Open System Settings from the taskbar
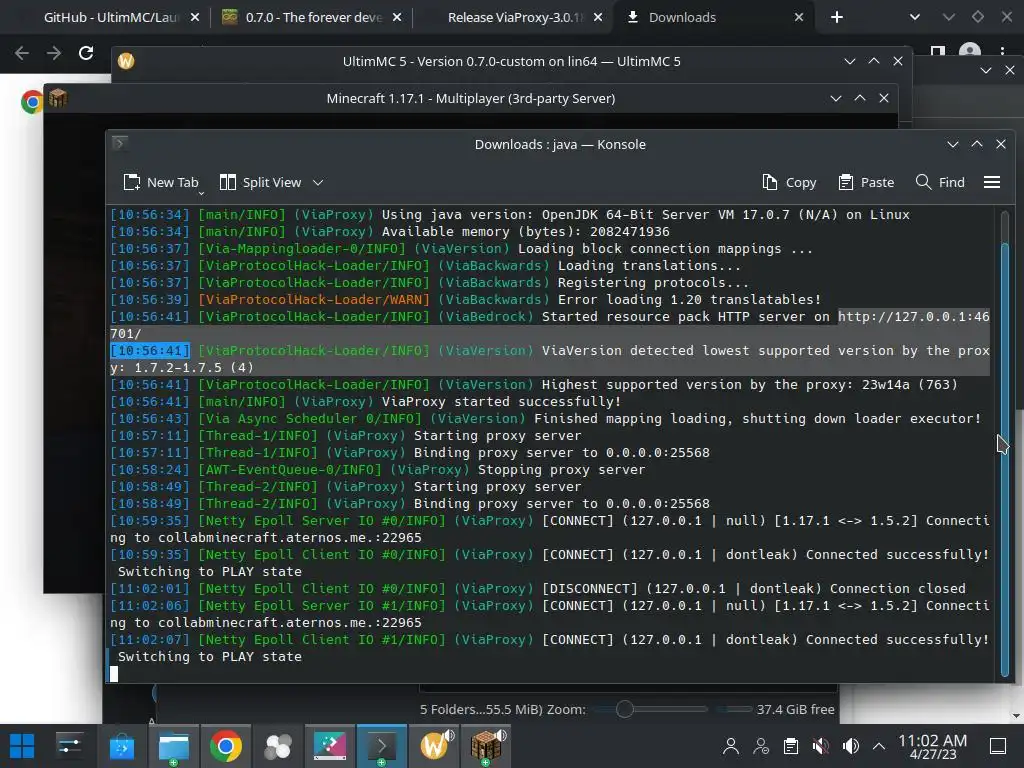 coord(69,746)
